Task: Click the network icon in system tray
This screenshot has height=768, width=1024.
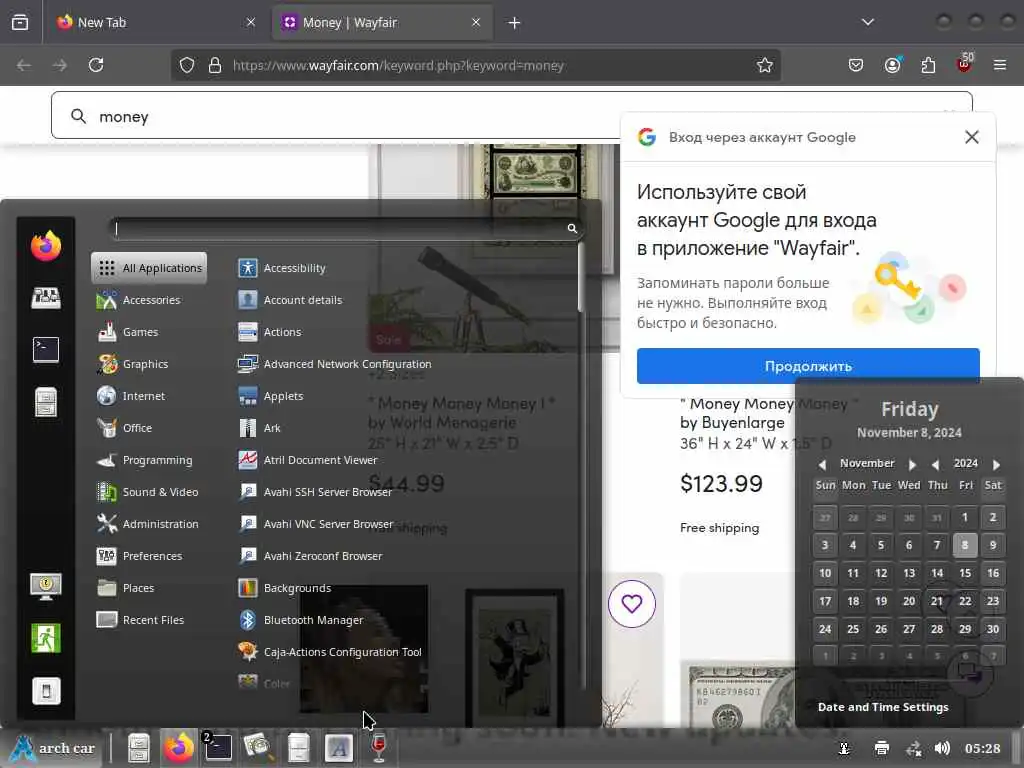Action: point(913,748)
